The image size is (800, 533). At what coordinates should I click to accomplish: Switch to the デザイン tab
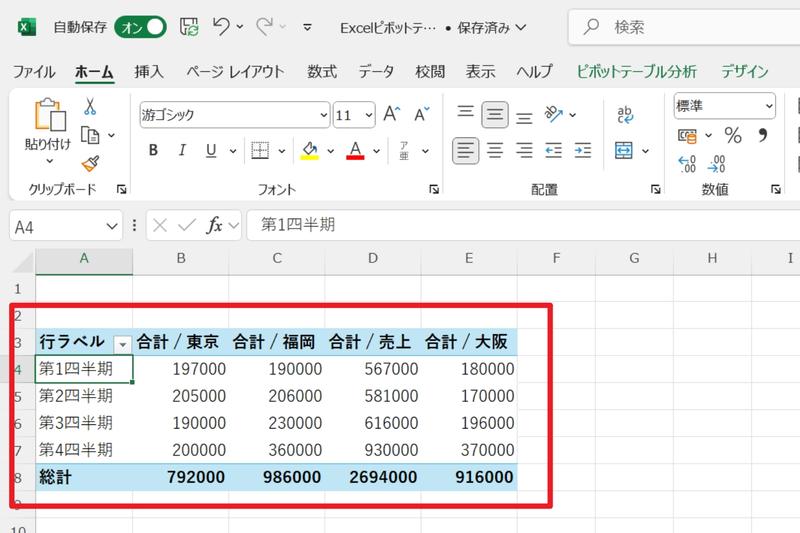[744, 71]
